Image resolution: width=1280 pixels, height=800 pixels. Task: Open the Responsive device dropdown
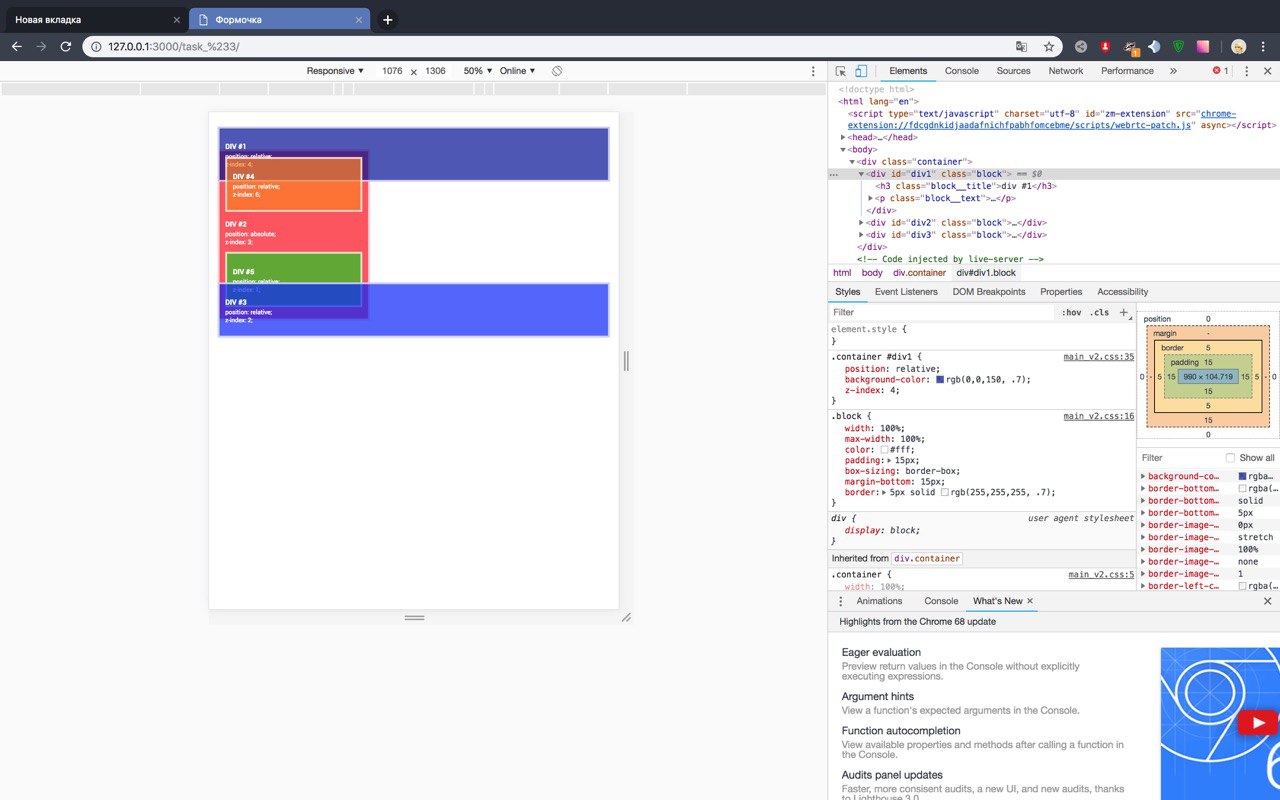336,71
